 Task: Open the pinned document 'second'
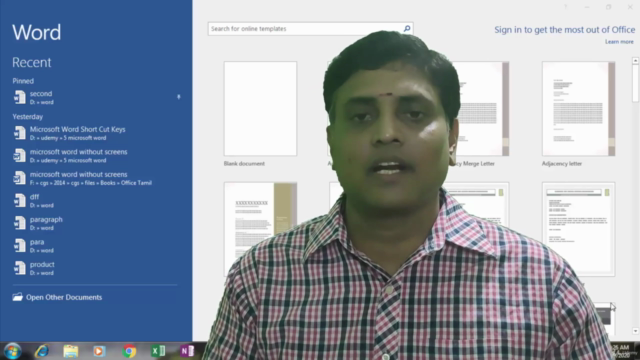point(95,98)
